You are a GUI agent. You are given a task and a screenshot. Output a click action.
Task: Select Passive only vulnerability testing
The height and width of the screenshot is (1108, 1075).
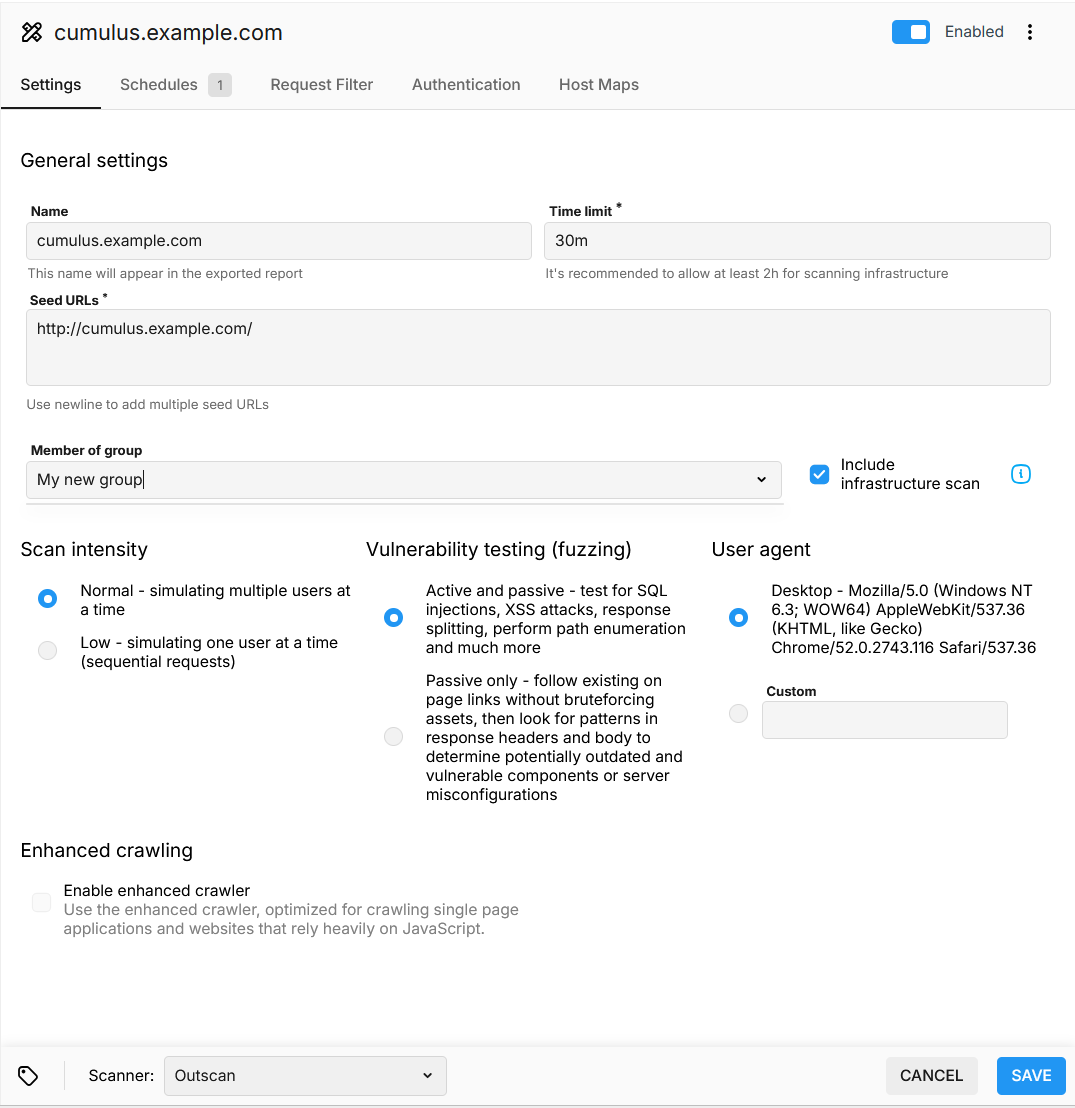tap(394, 737)
